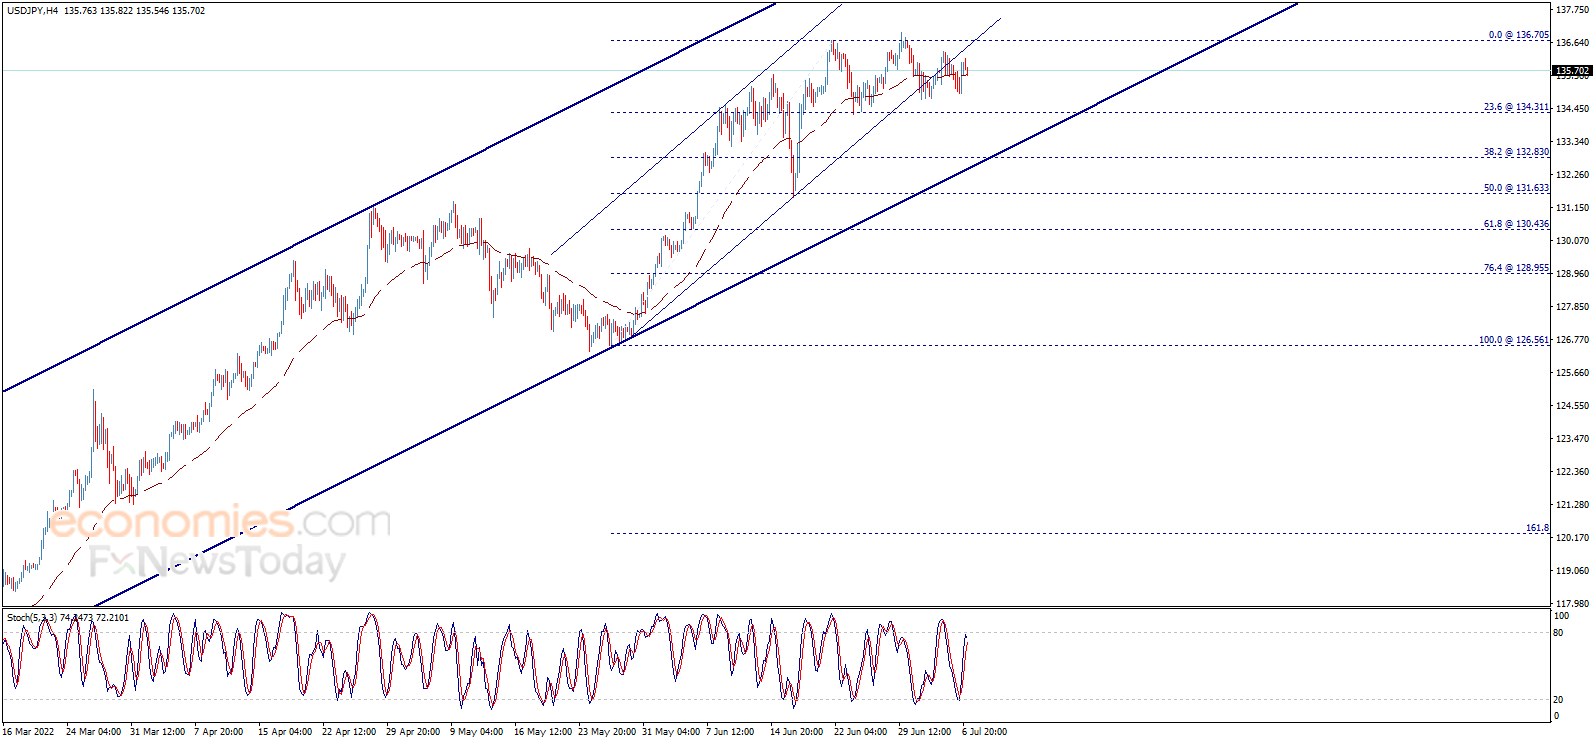Click the 14 Jun 20:00 time label
Screen dimensions: 1596x743
click(x=796, y=732)
